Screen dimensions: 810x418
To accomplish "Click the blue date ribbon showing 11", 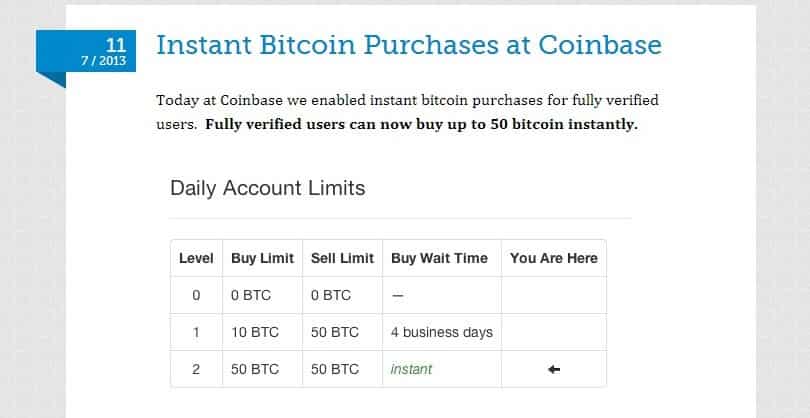I will pyautogui.click(x=86, y=51).
